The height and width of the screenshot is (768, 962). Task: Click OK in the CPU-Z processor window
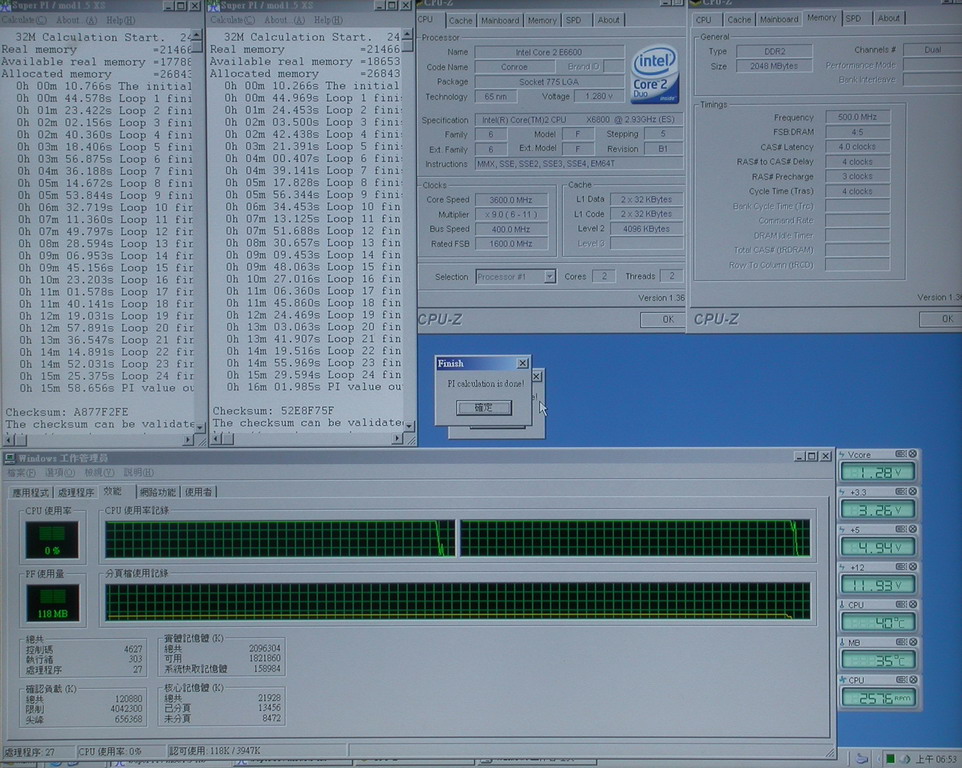664,319
